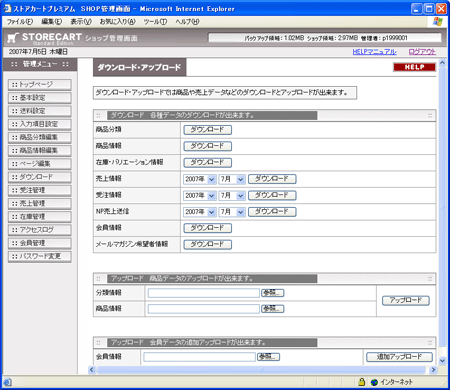Open the ツール(T) menu
This screenshot has width=450, height=390.
click(155, 22)
